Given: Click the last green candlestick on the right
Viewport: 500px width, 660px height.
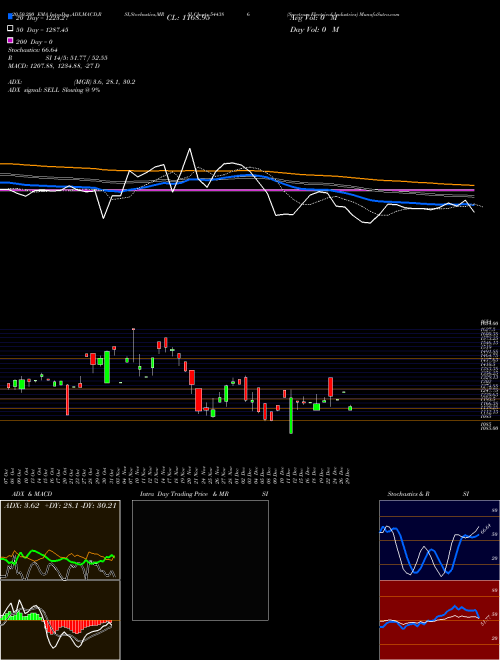Looking at the screenshot, I should 350,408.
